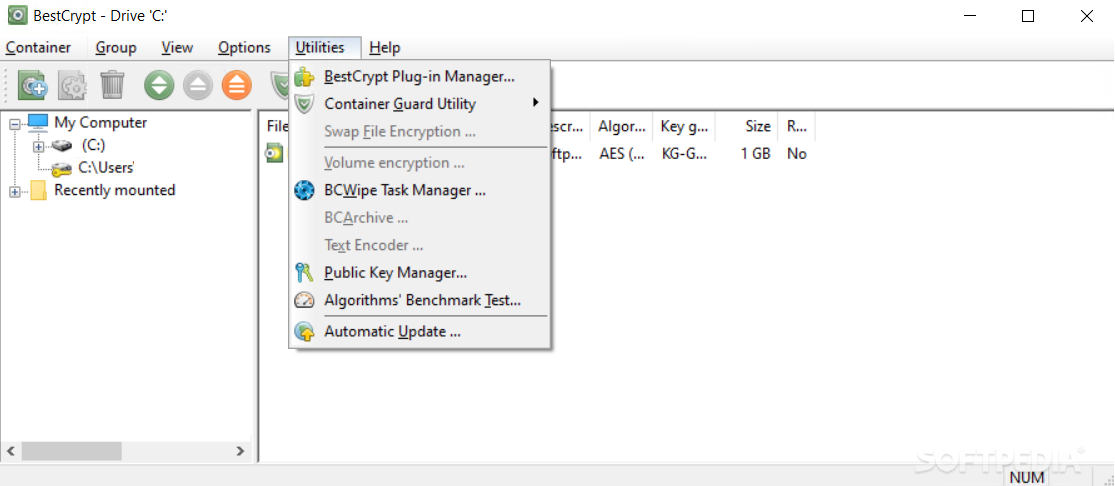Click the Recently mounted folder icon
The height and width of the screenshot is (486, 1115).
[38, 190]
